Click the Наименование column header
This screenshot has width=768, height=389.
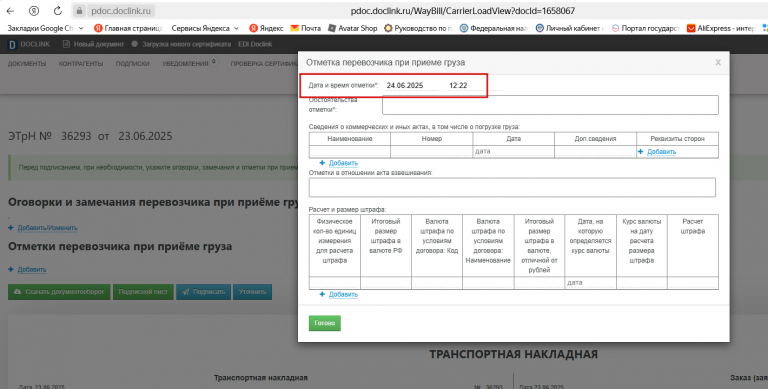[x=350, y=139]
